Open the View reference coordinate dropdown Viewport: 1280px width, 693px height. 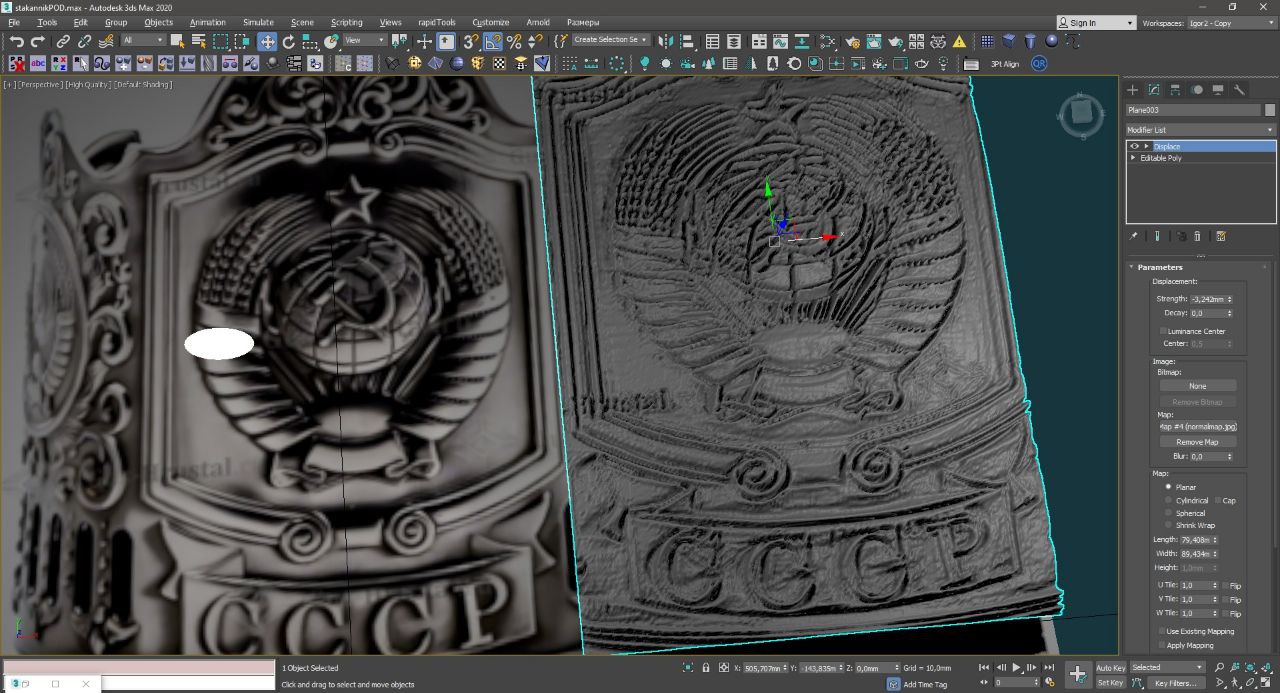point(365,41)
